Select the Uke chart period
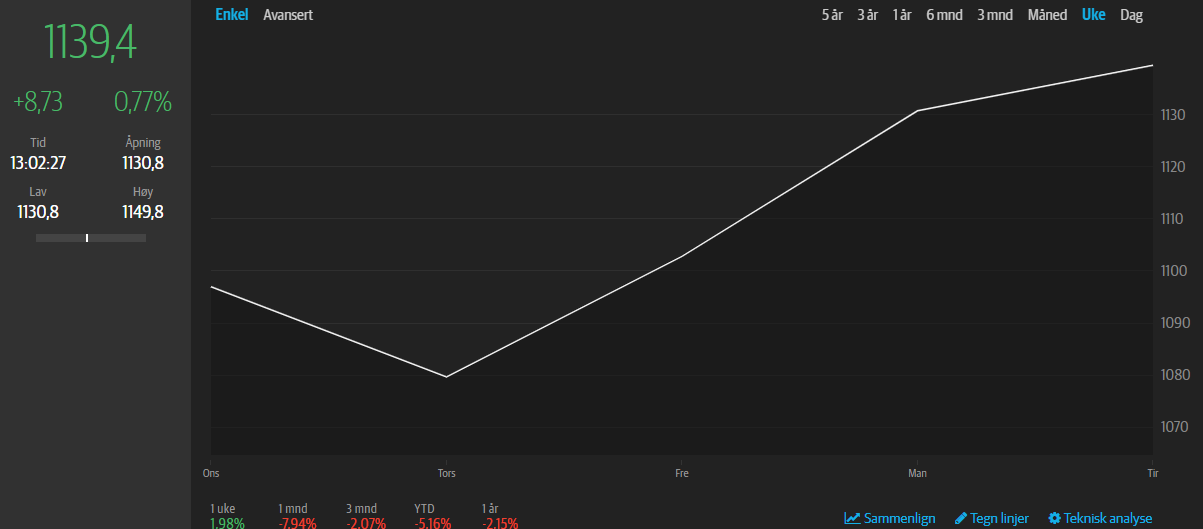Image resolution: width=1203 pixels, height=529 pixels. [x=1094, y=15]
